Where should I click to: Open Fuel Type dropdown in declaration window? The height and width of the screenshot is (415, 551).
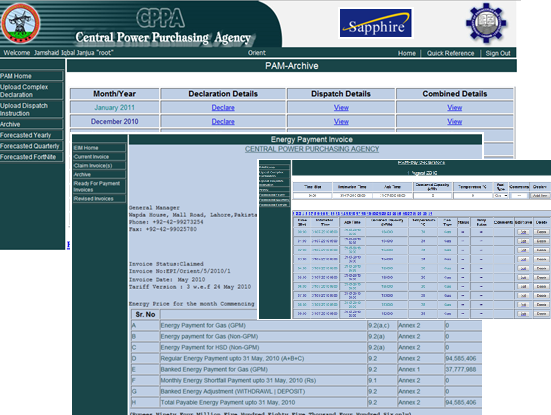click(x=501, y=195)
